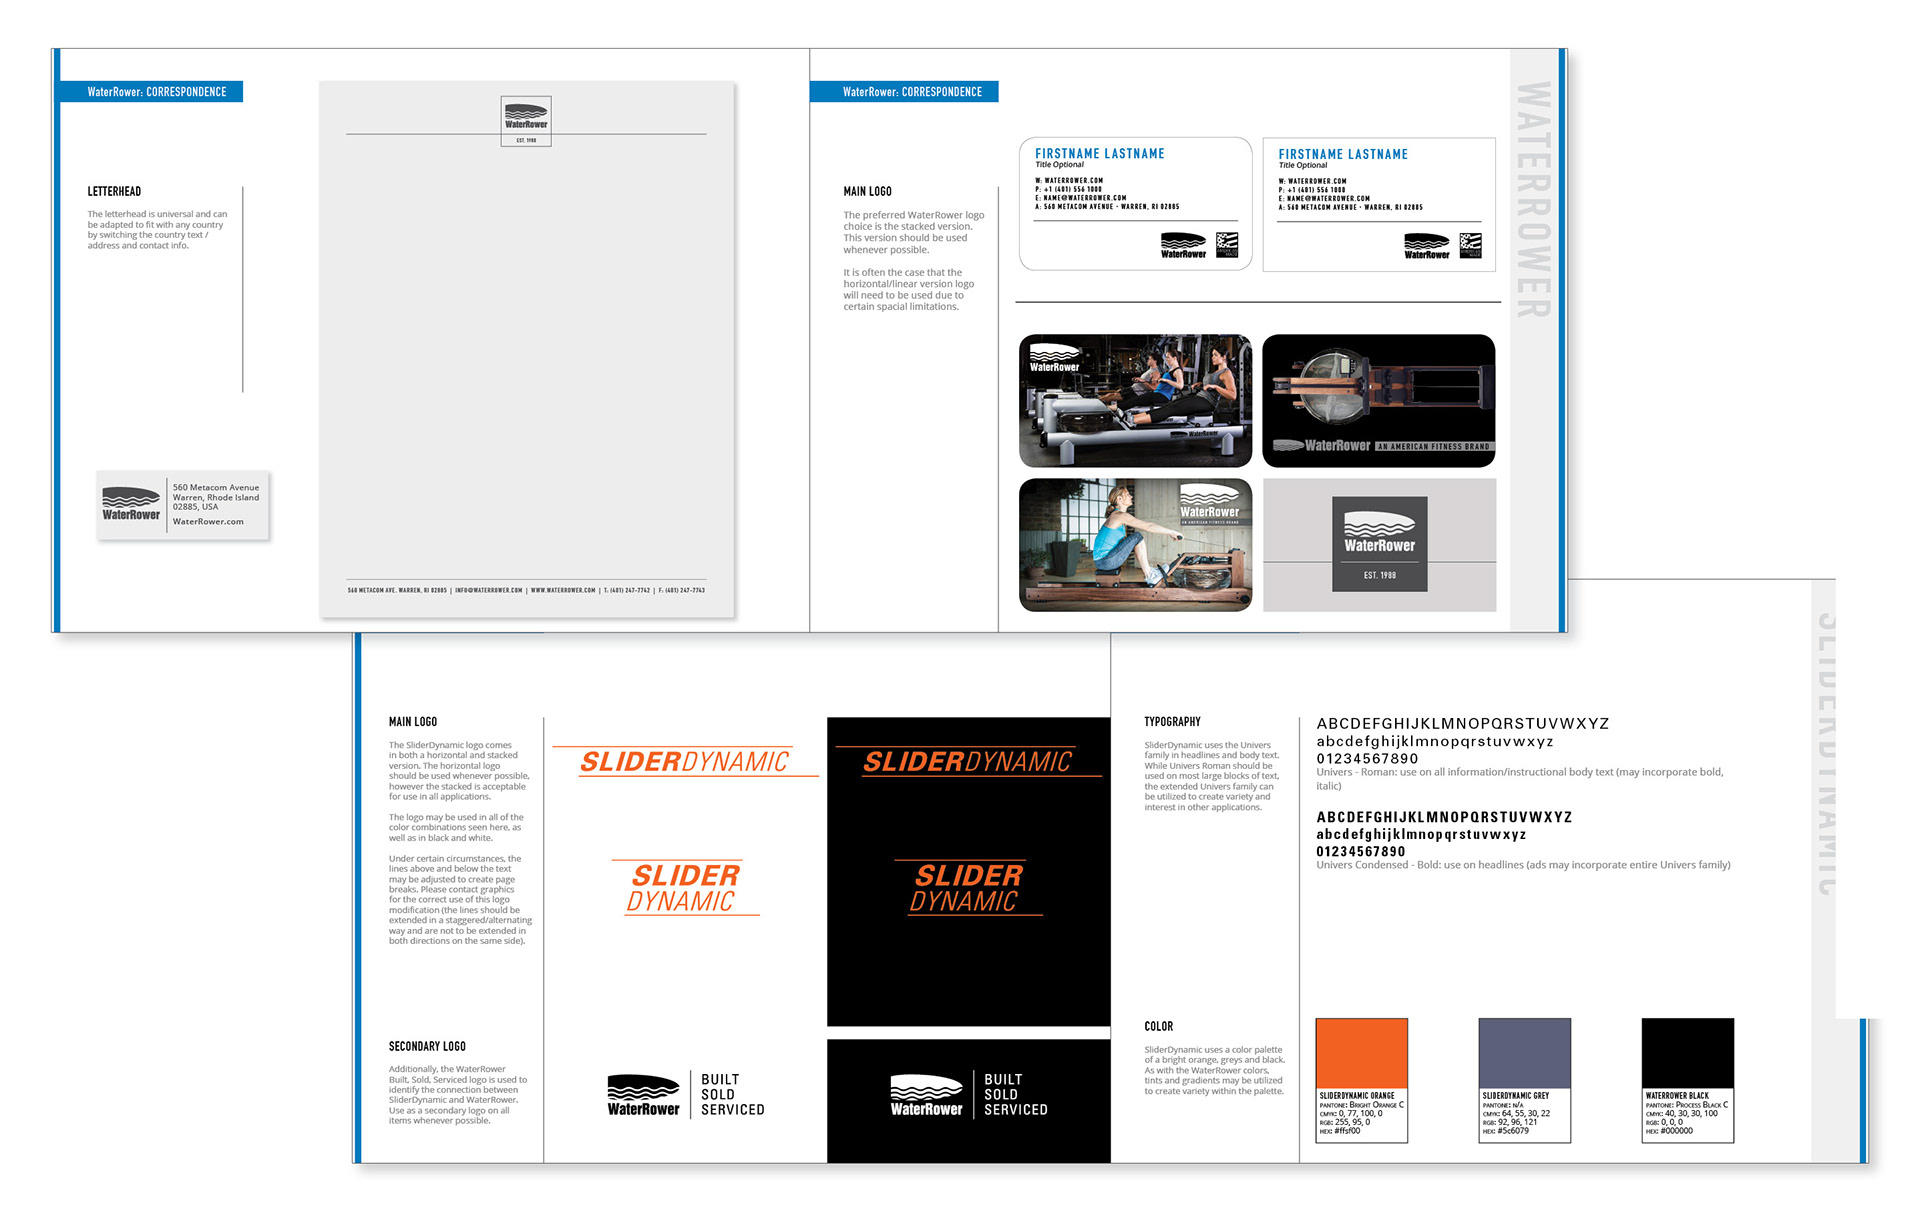Click the Built Sold Serviced logo on black
This screenshot has height=1211, width=1920.
(969, 1094)
